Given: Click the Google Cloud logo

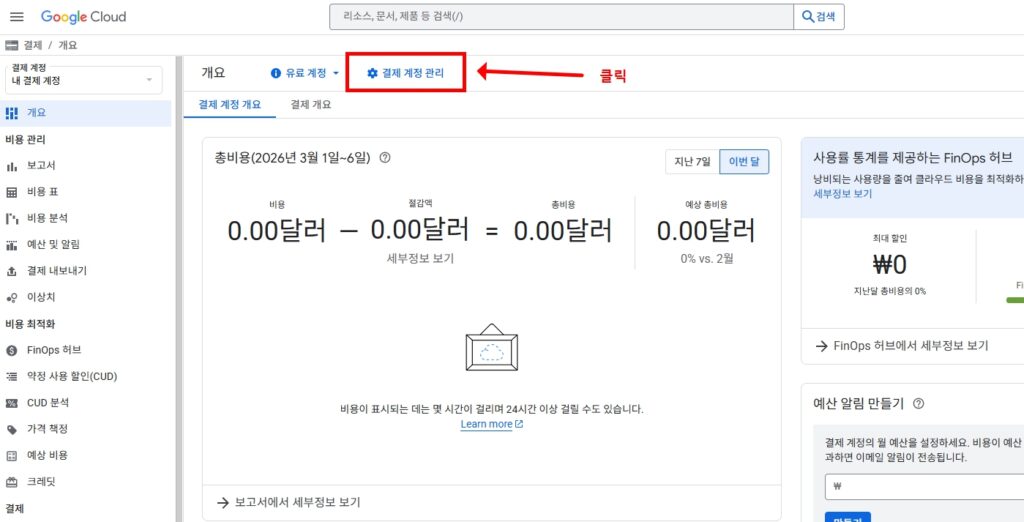Looking at the screenshot, I should click(x=84, y=17).
